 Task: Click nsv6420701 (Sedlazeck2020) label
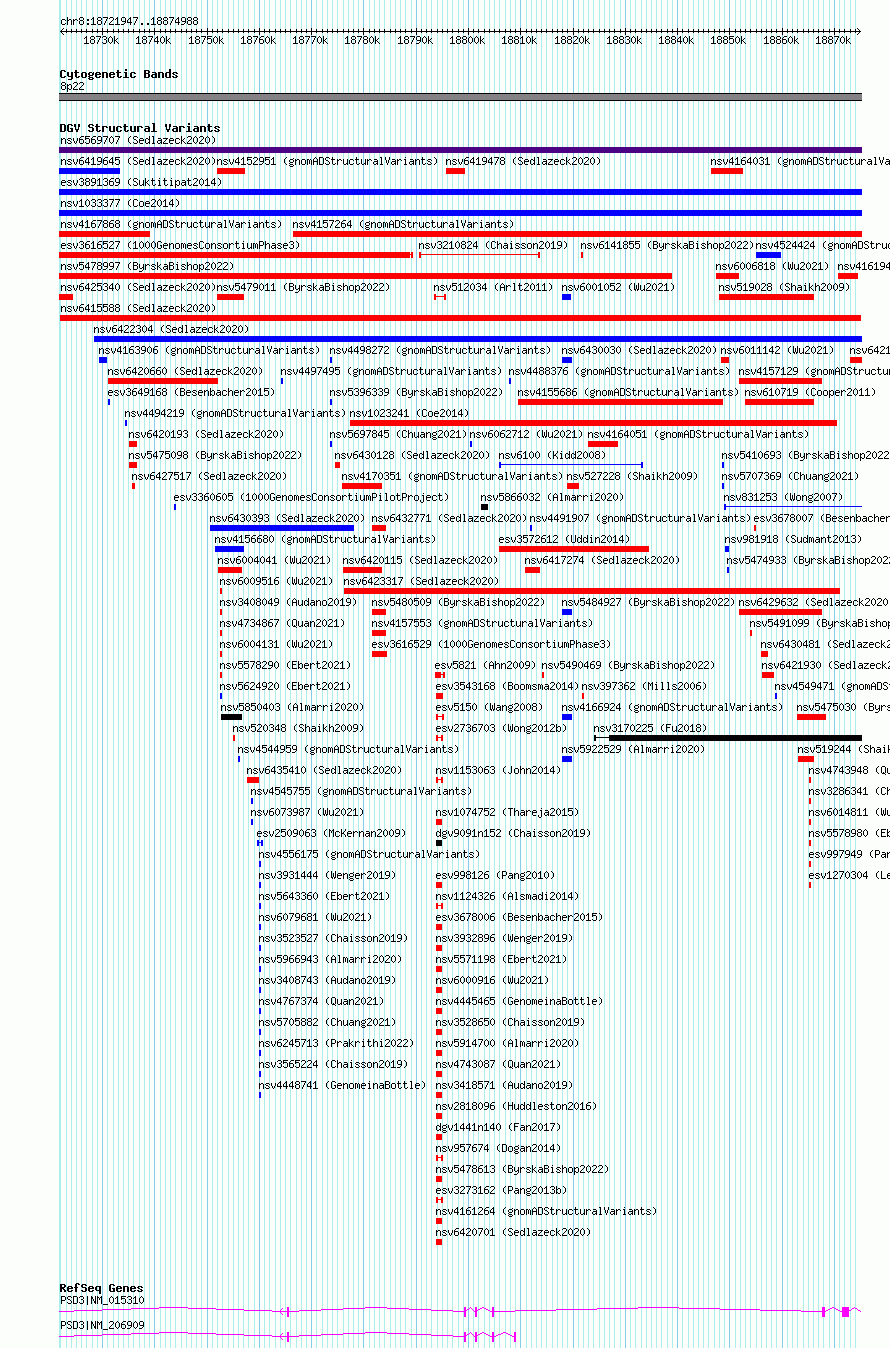point(513,1232)
